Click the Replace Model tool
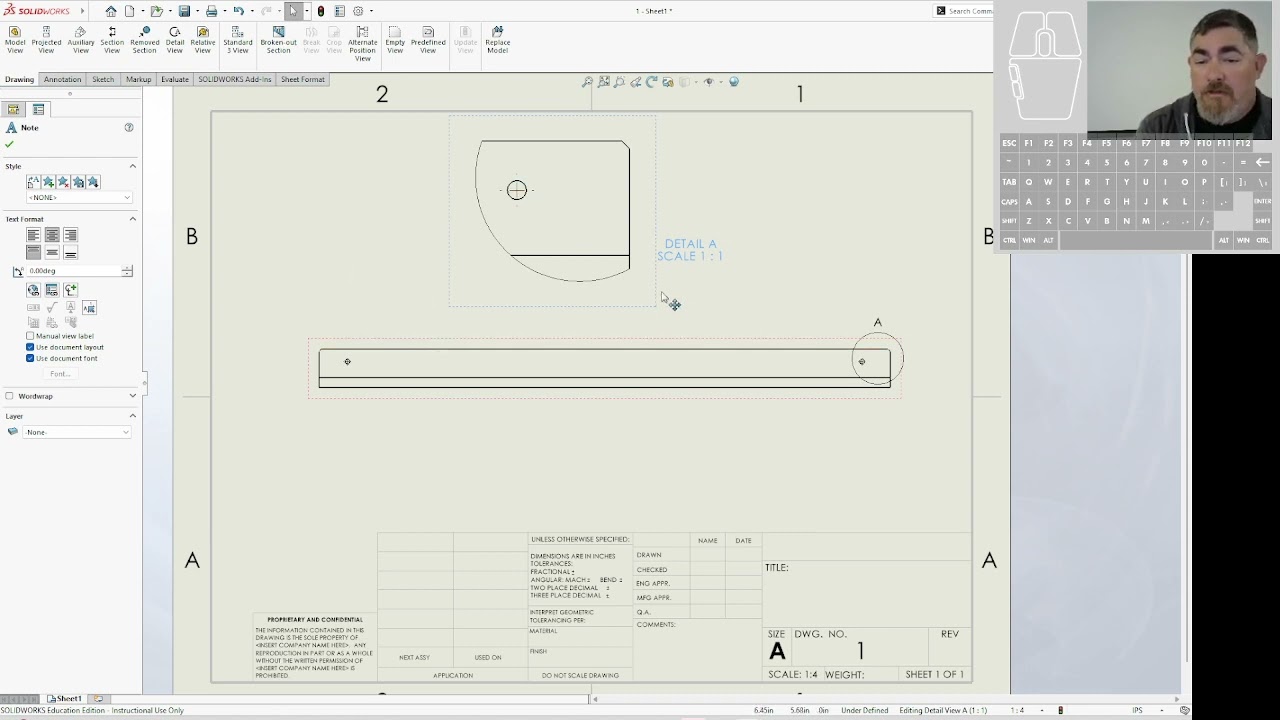 coord(498,40)
